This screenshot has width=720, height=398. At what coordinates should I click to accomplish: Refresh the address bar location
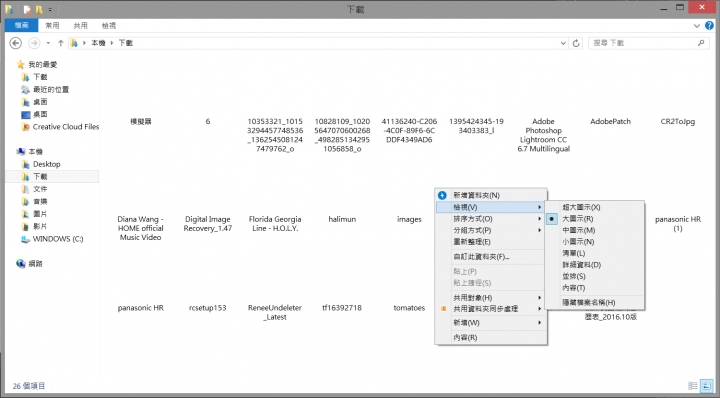[x=576, y=43]
